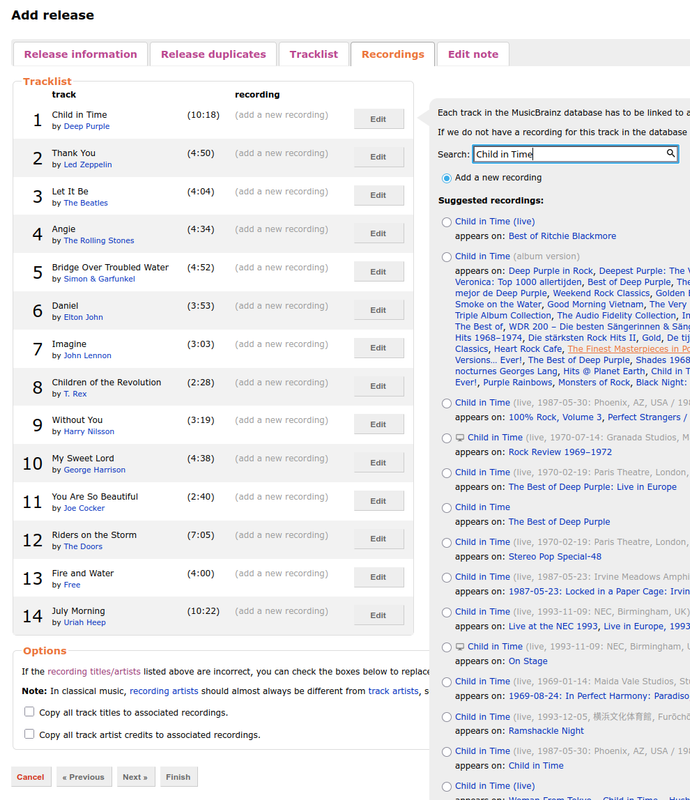Select the Recordings tab

tap(393, 54)
